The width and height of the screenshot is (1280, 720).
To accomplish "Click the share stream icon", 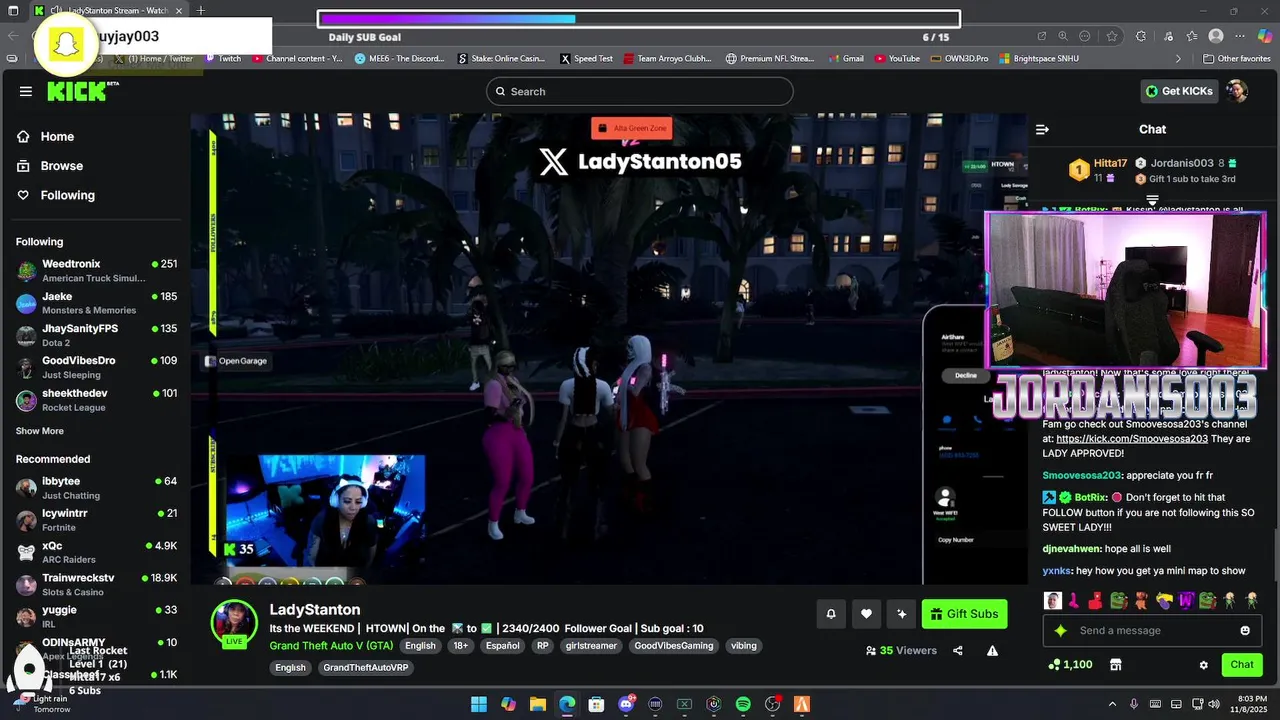I will [958, 650].
